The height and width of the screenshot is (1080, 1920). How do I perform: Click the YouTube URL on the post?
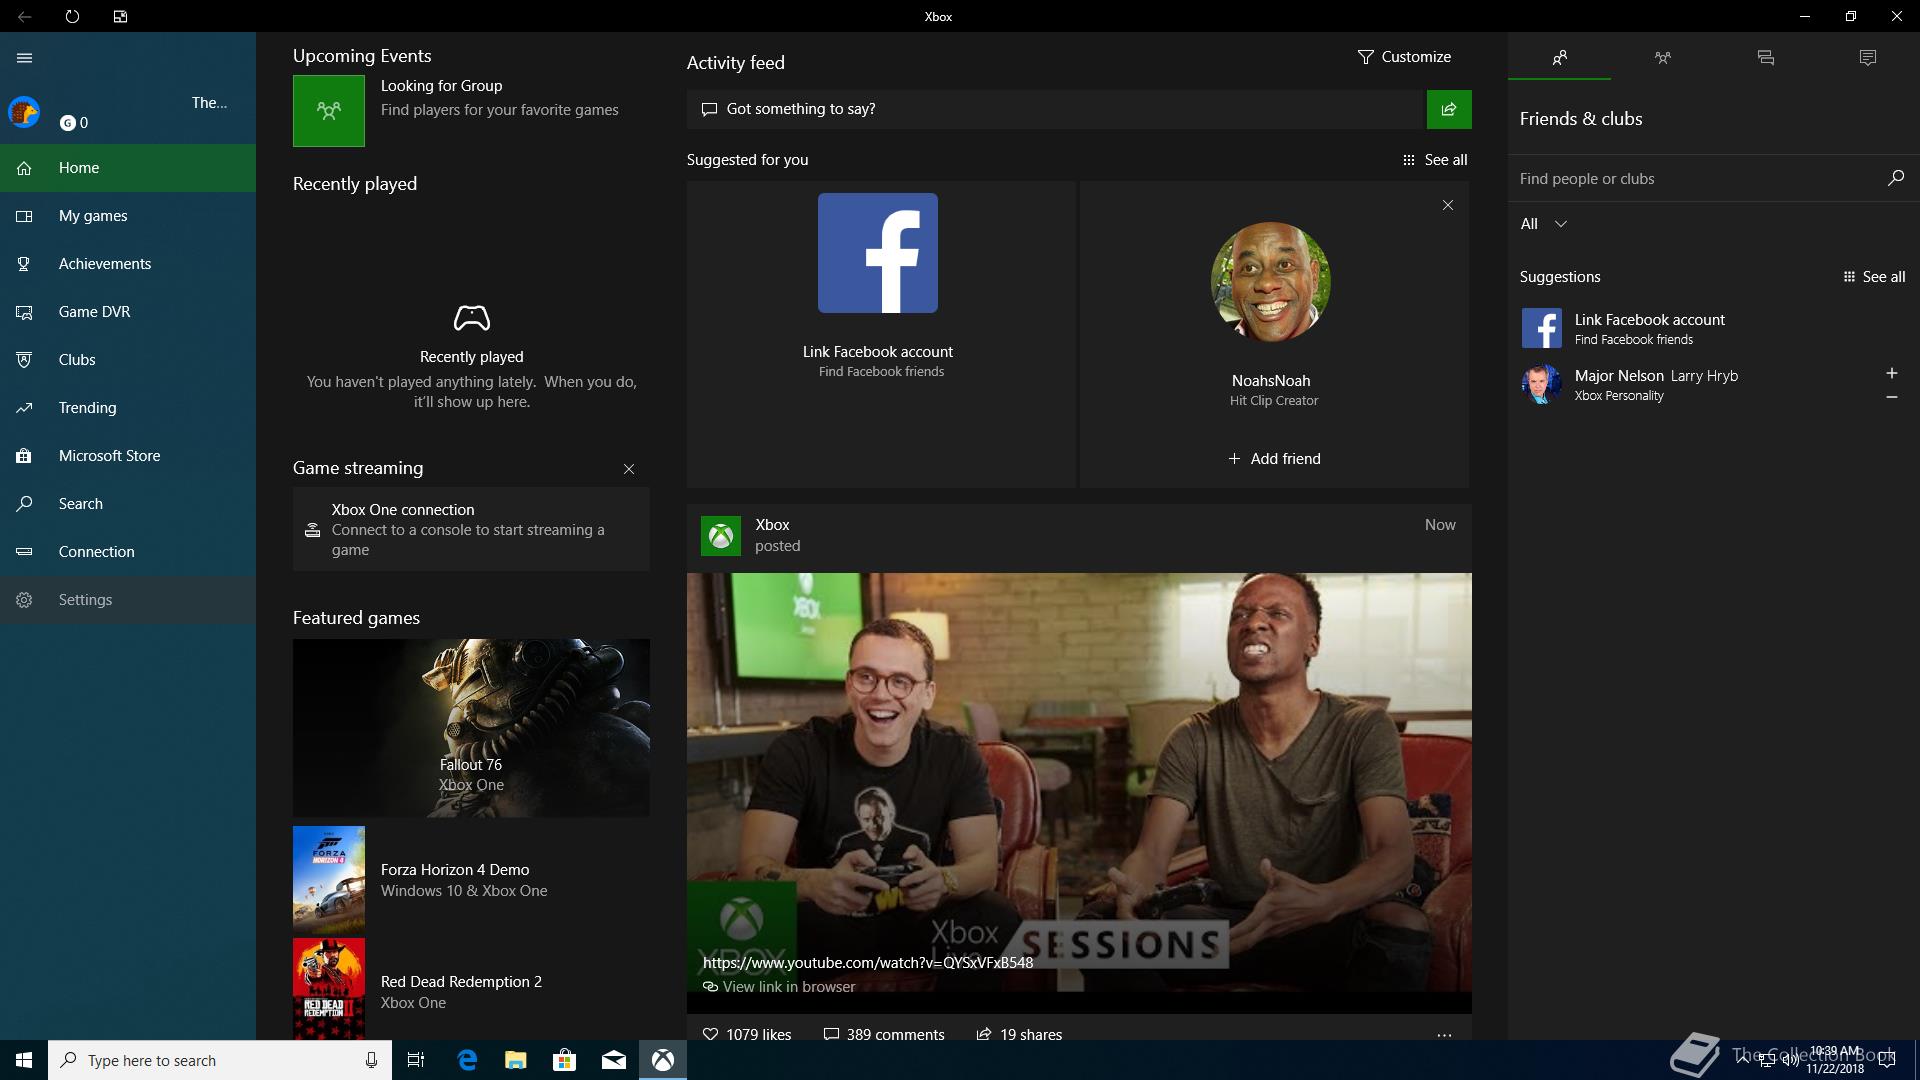click(868, 963)
